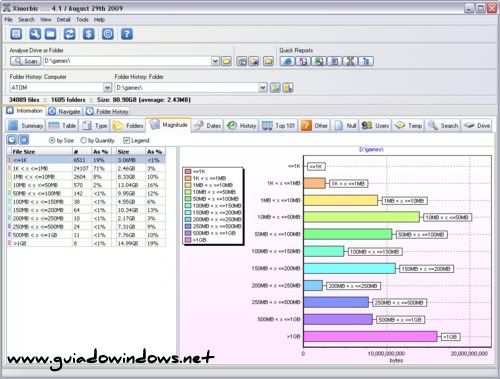Click the Scan button
The height and width of the screenshot is (379, 500).
26,61
